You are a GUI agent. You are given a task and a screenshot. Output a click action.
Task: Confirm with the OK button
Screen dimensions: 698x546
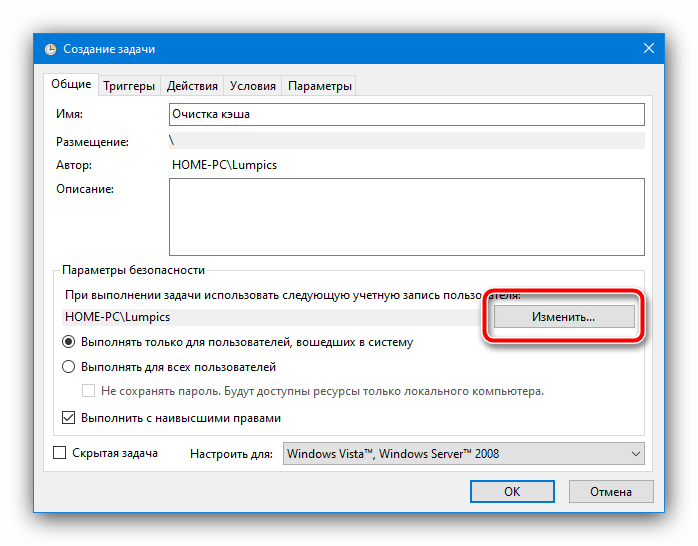pos(512,491)
